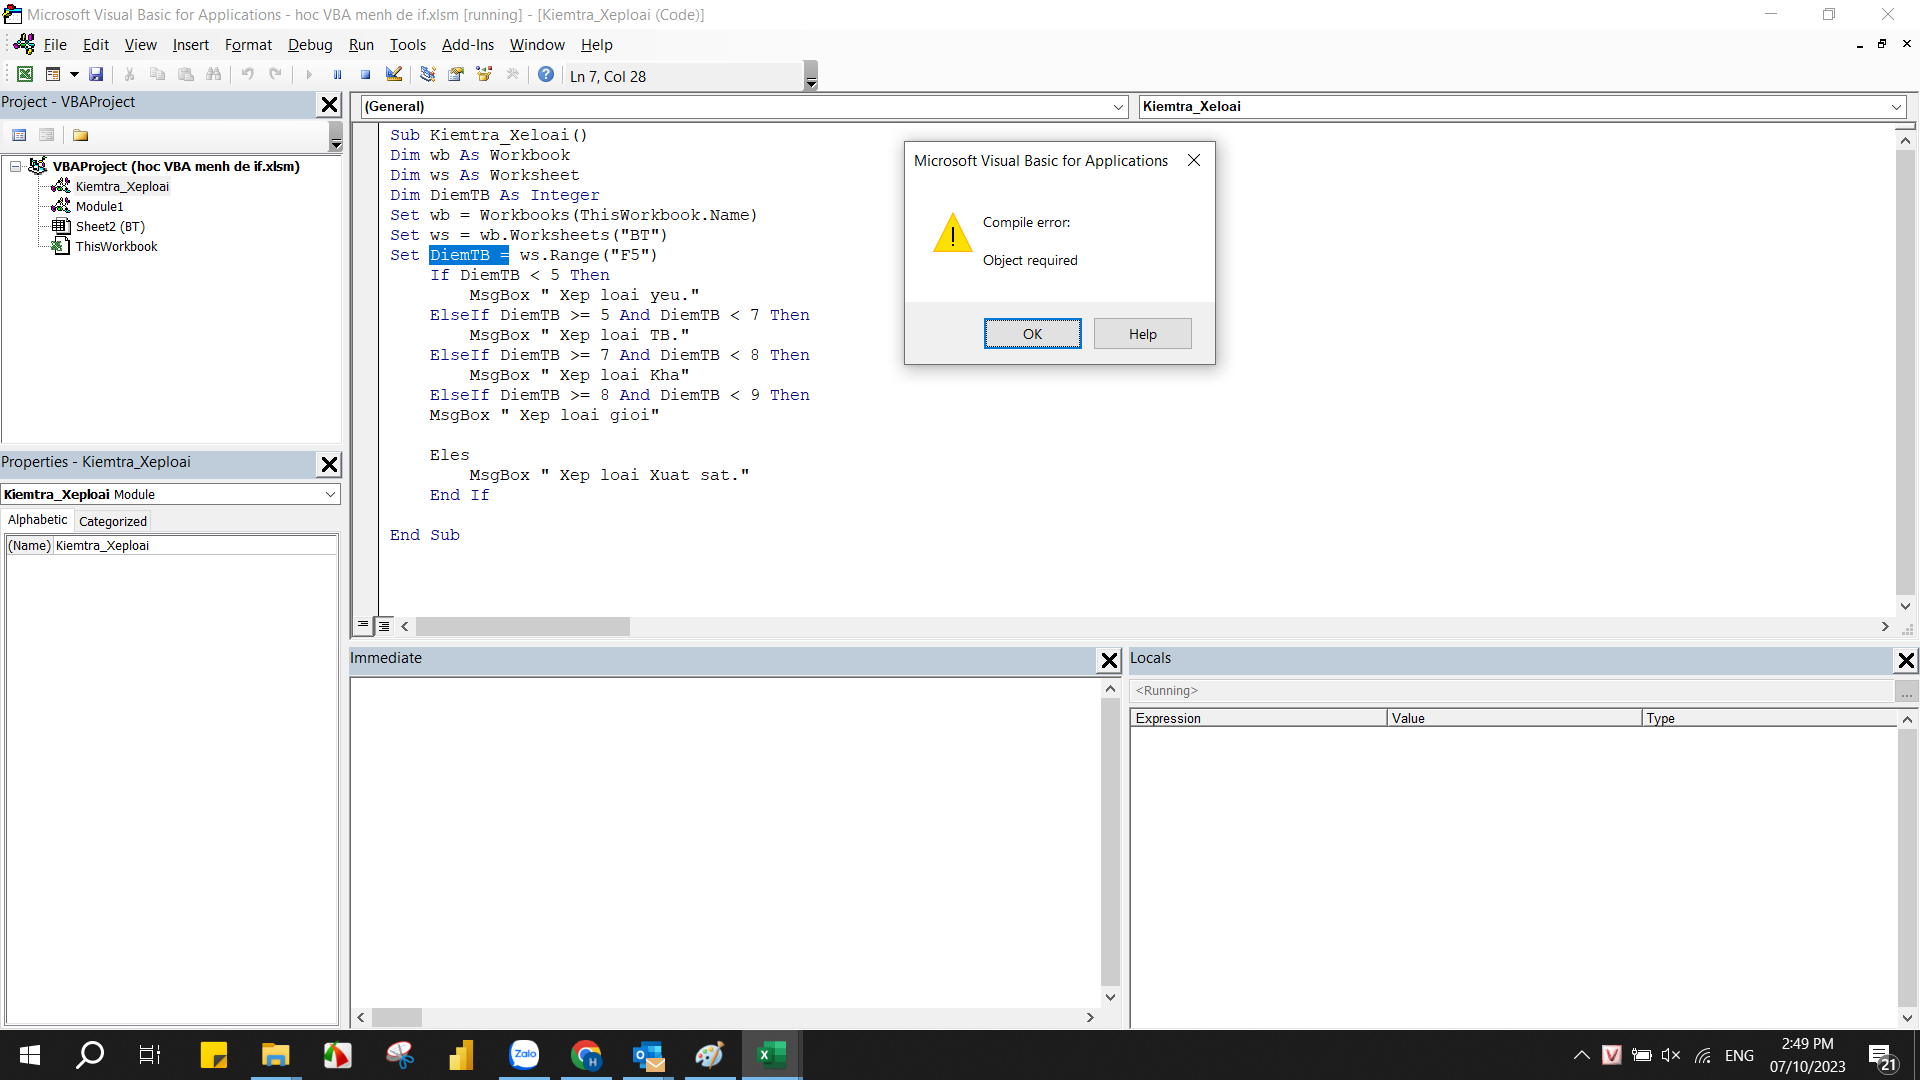Image resolution: width=1920 pixels, height=1080 pixels.
Task: Open Zalo from the taskbar
Action: click(524, 1054)
